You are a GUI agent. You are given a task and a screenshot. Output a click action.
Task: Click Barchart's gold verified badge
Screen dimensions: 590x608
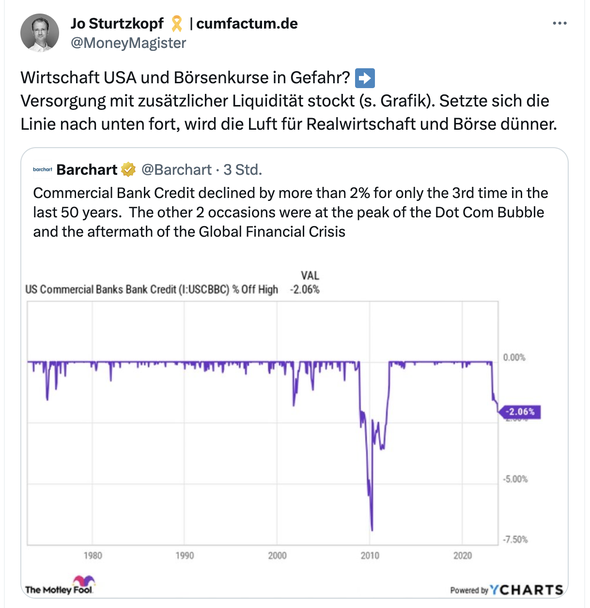[128, 169]
